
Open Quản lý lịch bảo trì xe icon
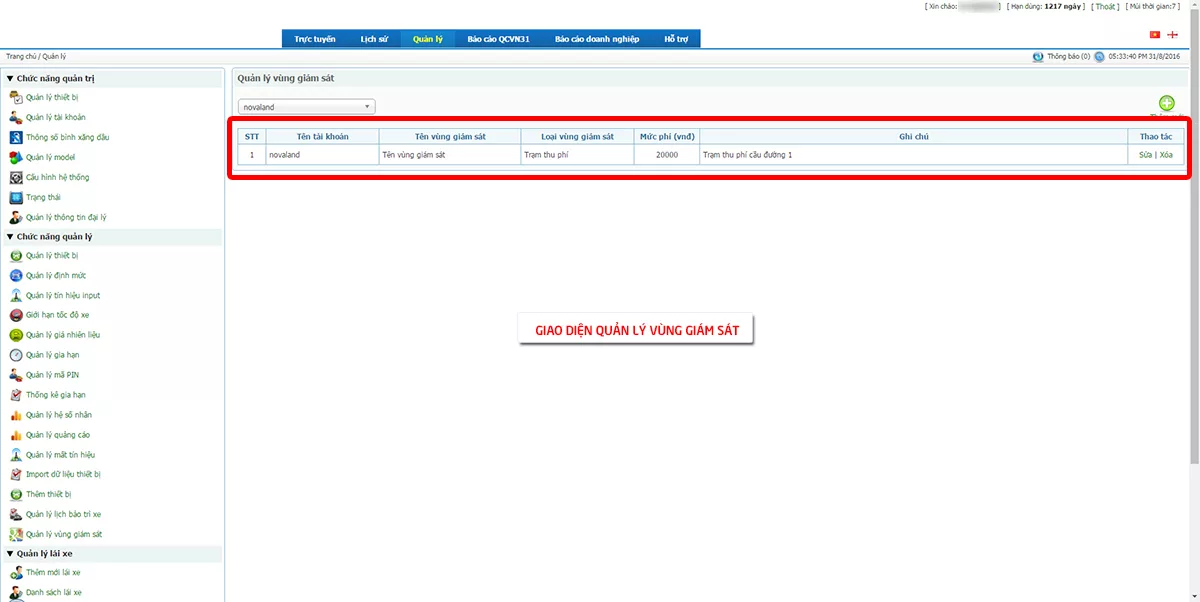coord(16,514)
